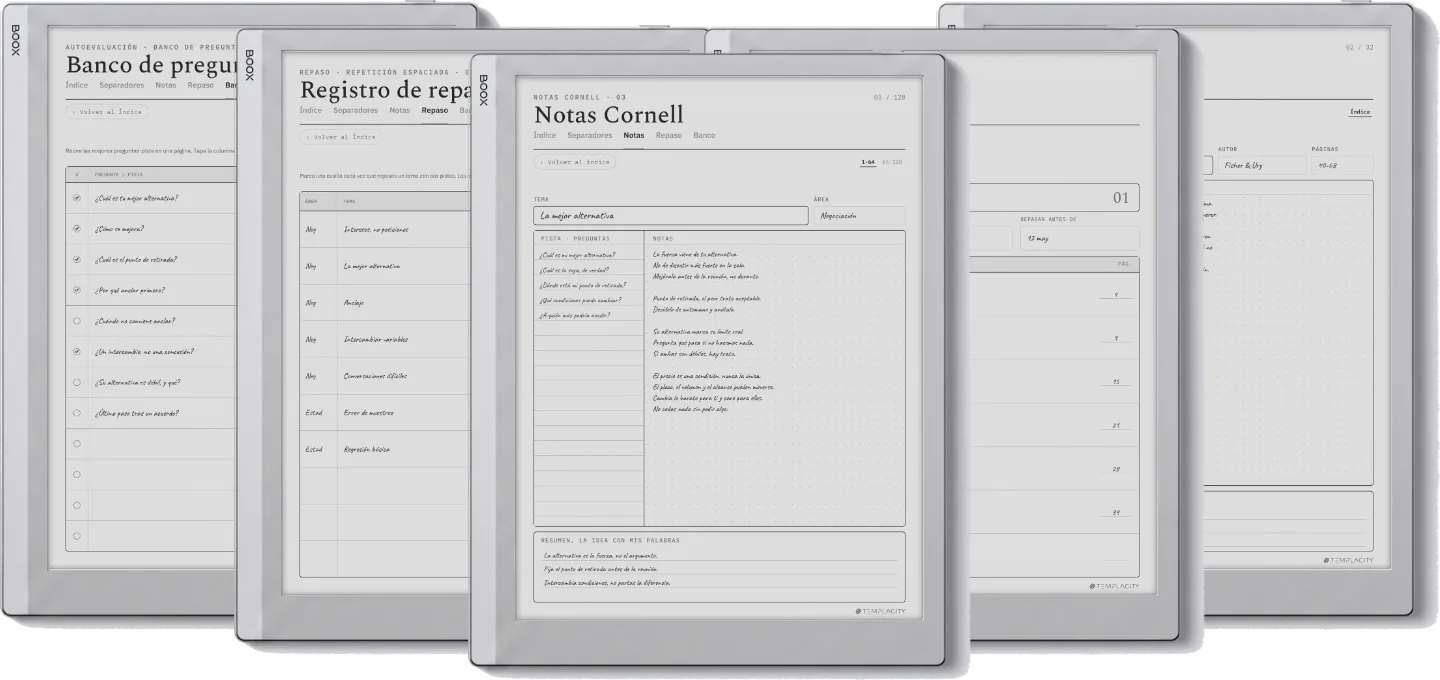Open Notas tab on Banco de preguntas page
This screenshot has height=680, width=1440.
pos(166,85)
